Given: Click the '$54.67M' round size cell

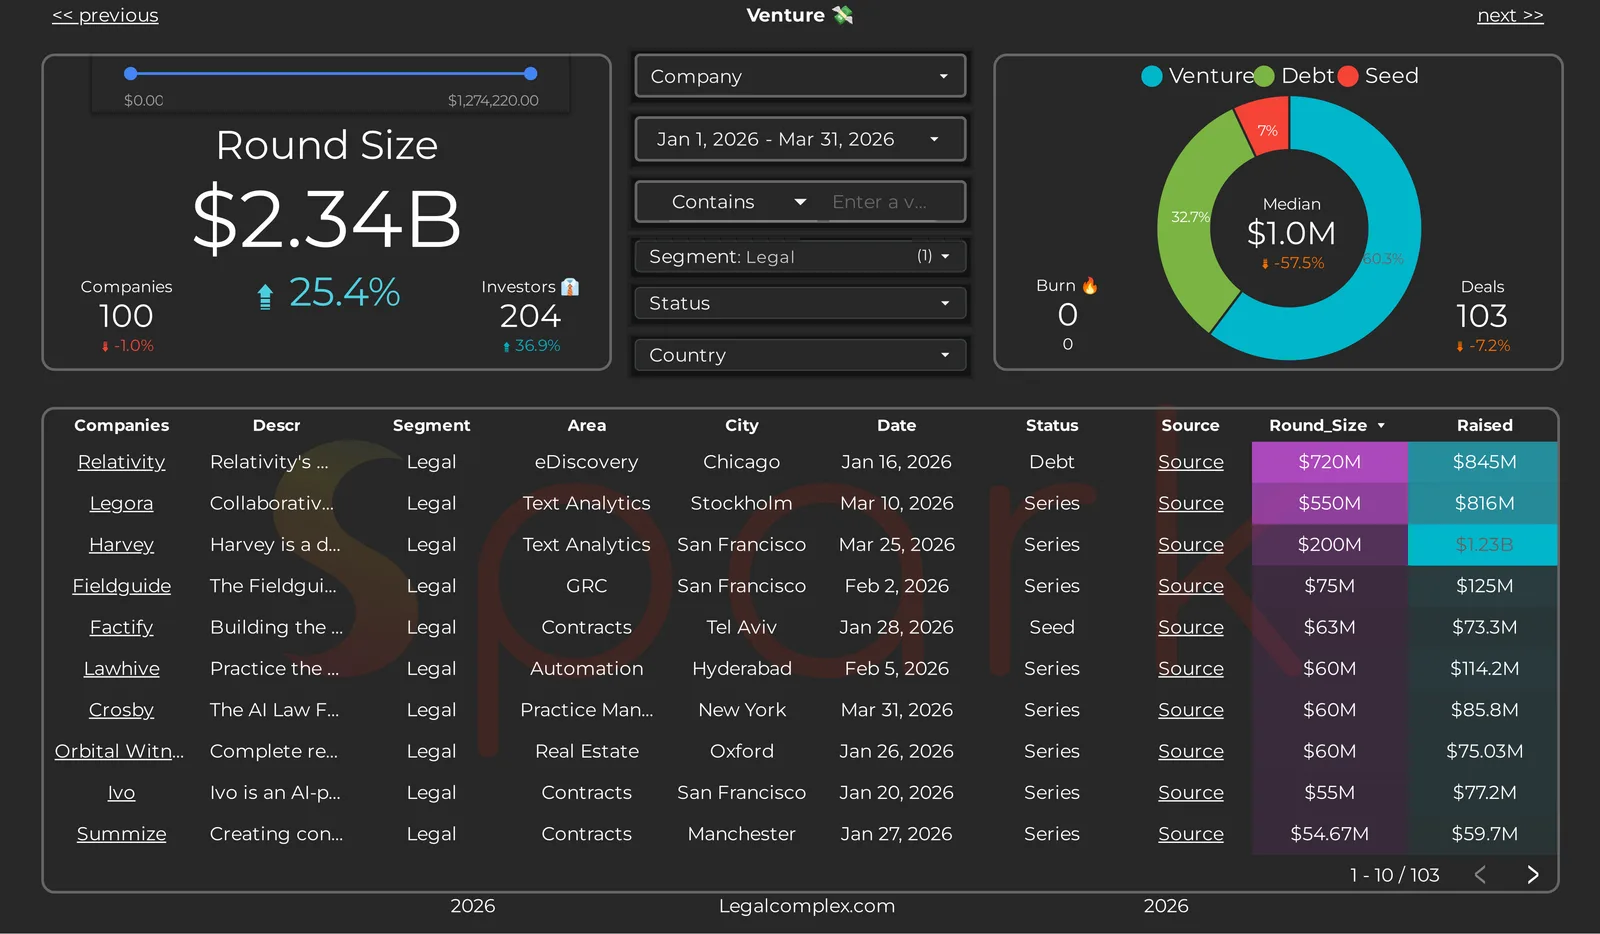Looking at the screenshot, I should pyautogui.click(x=1329, y=834).
